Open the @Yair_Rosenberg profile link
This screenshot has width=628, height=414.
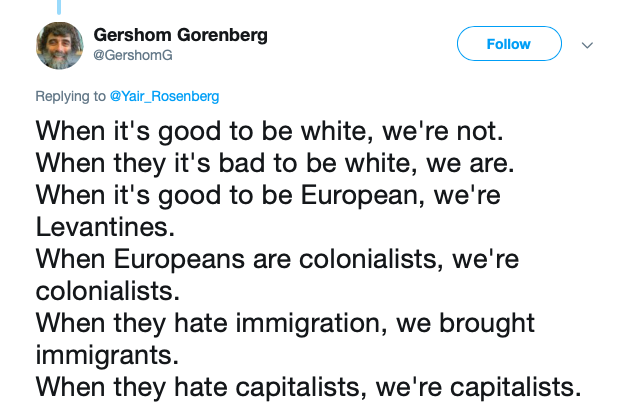pos(163,97)
